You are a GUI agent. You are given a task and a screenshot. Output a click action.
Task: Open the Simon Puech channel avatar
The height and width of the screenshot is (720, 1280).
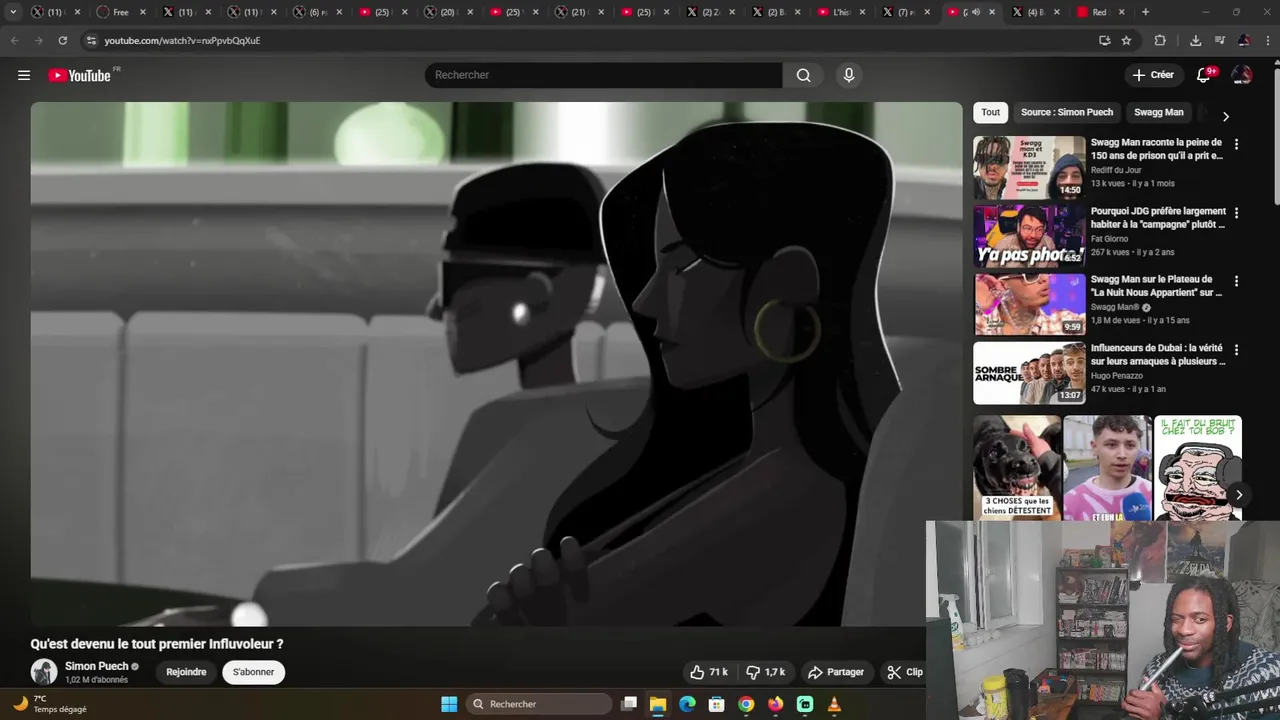[44, 672]
